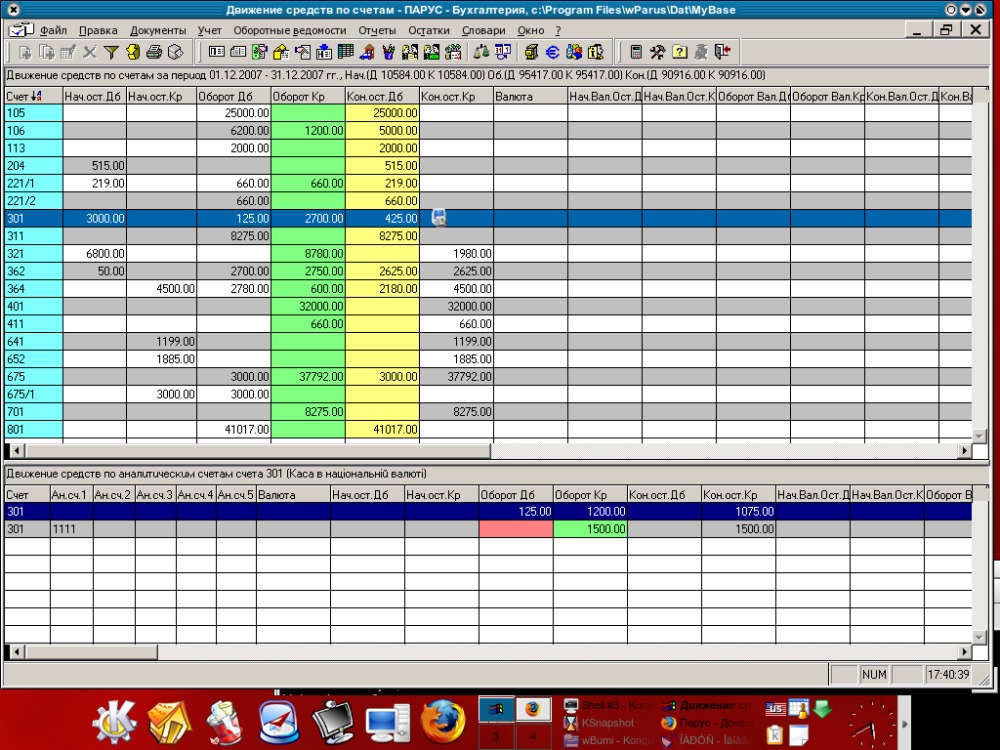This screenshot has height=750, width=1000.
Task: Click the filter funnel icon in toolbar
Action: (111, 52)
